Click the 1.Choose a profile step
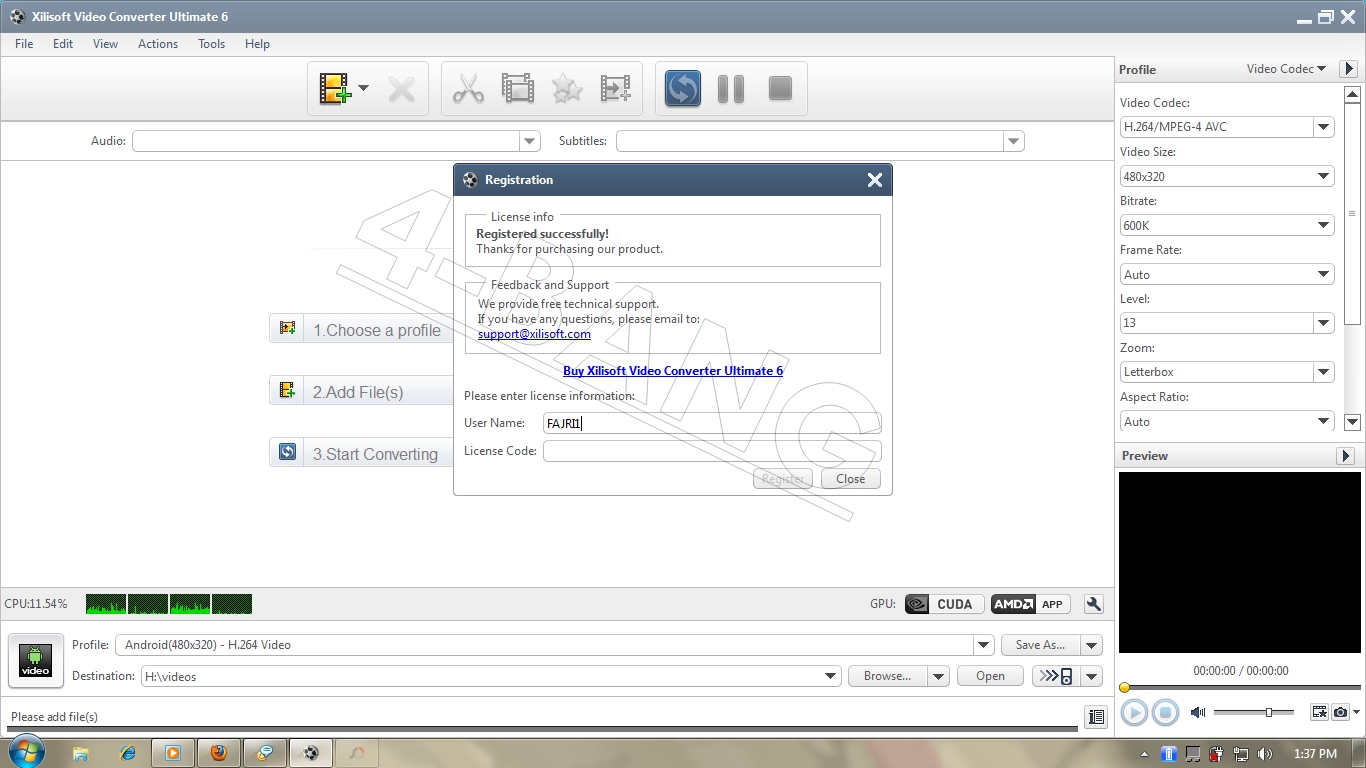1366x768 pixels. [361, 329]
